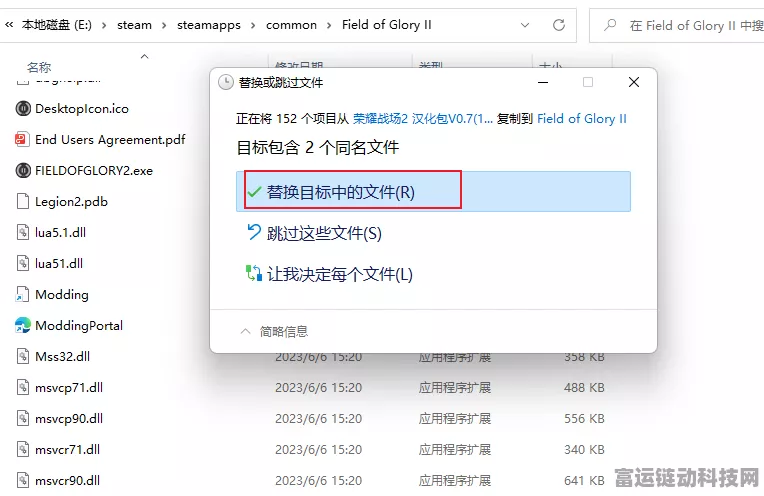The width and height of the screenshot is (764, 496).
Task: Click Field of Glory II breadcrumb
Action: point(386,25)
